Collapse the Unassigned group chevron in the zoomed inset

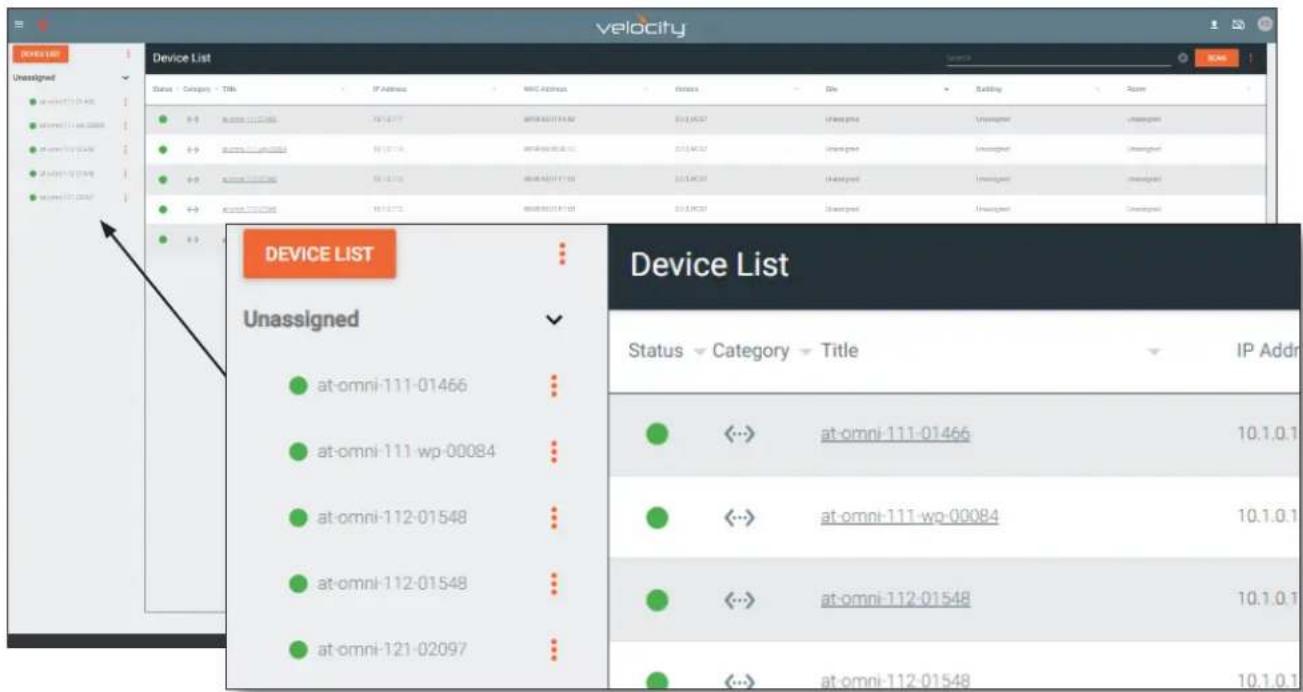pos(553,321)
